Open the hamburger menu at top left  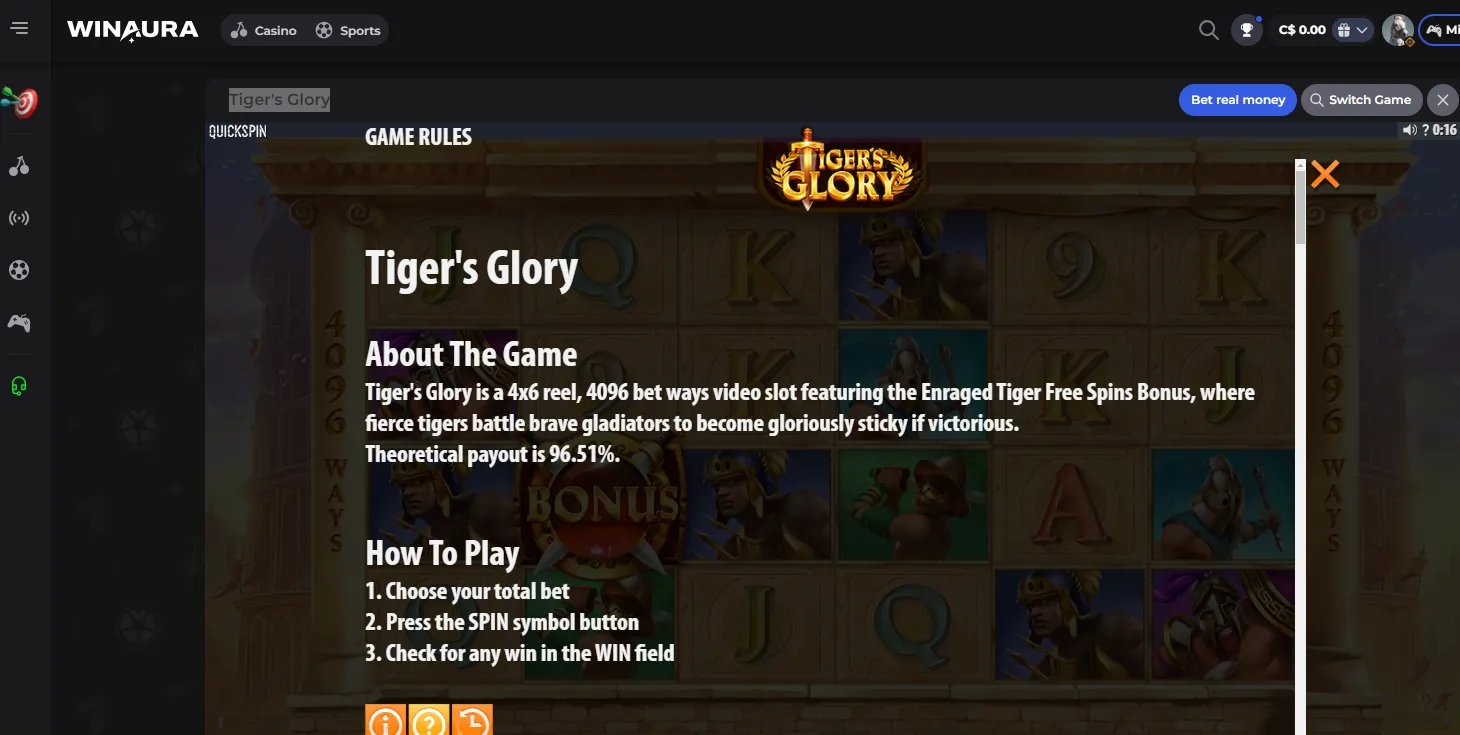(19, 29)
